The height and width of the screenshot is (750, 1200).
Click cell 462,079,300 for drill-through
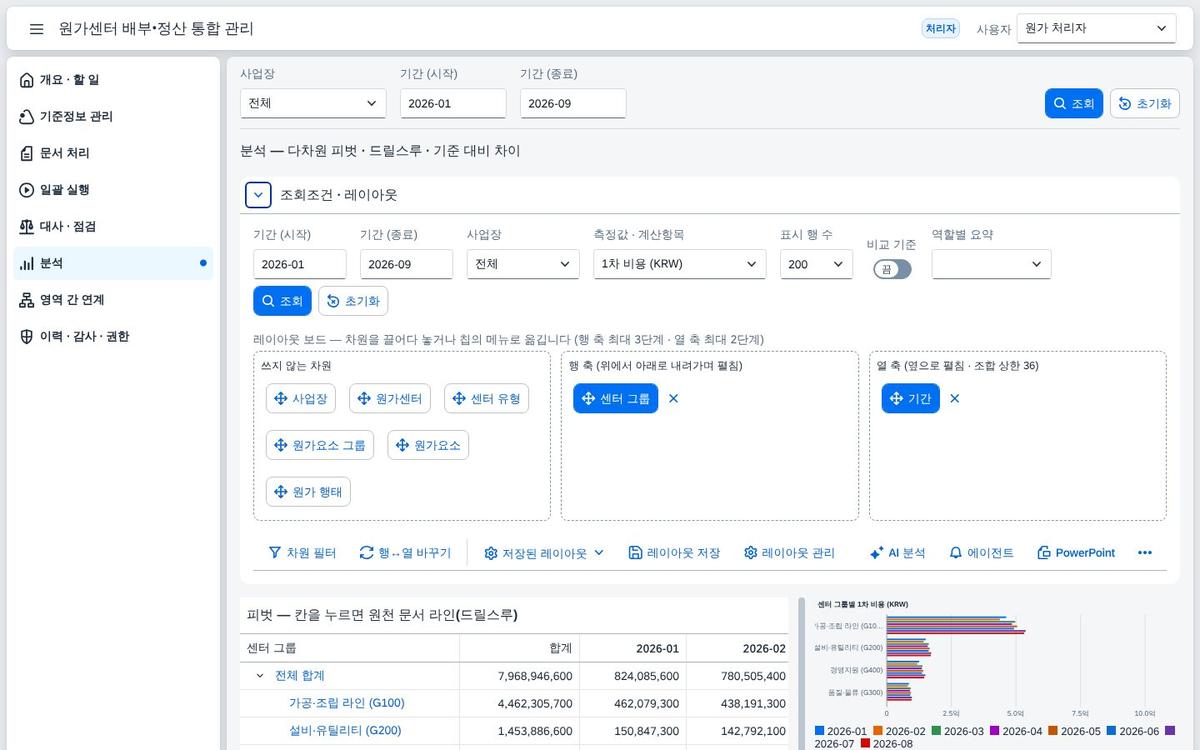click(633, 703)
